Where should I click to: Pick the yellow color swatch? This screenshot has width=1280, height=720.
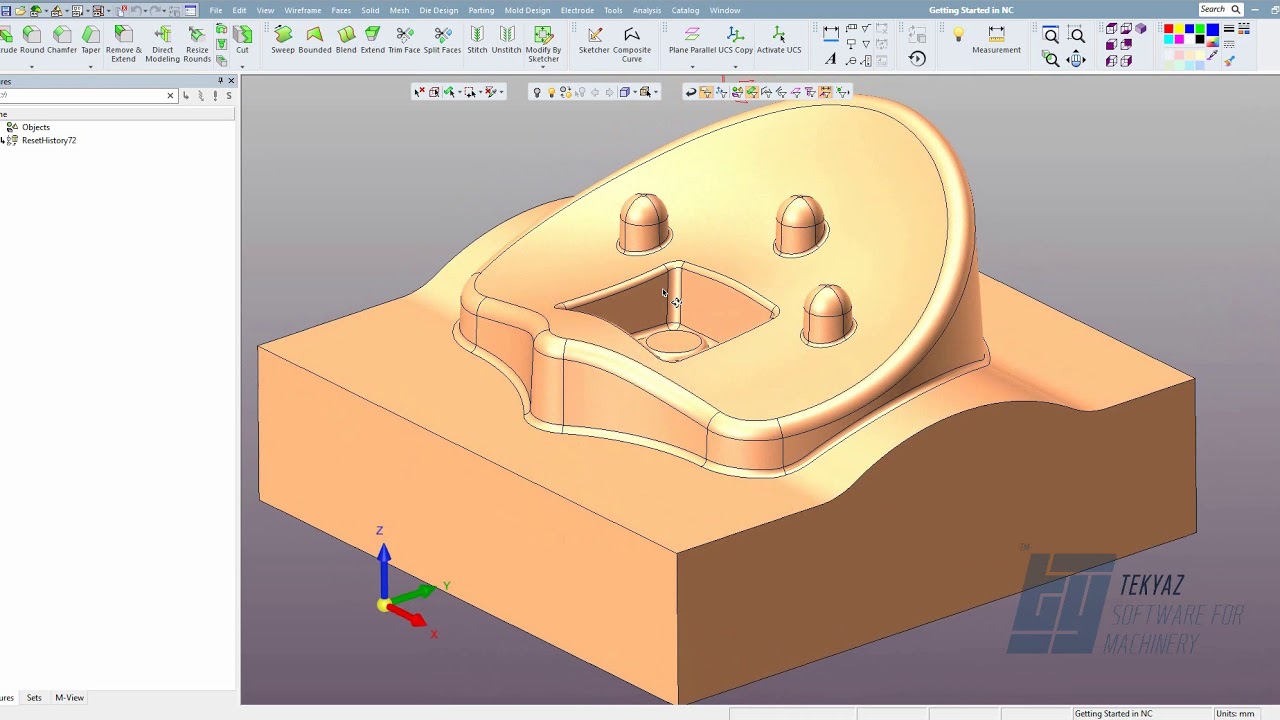[1179, 29]
